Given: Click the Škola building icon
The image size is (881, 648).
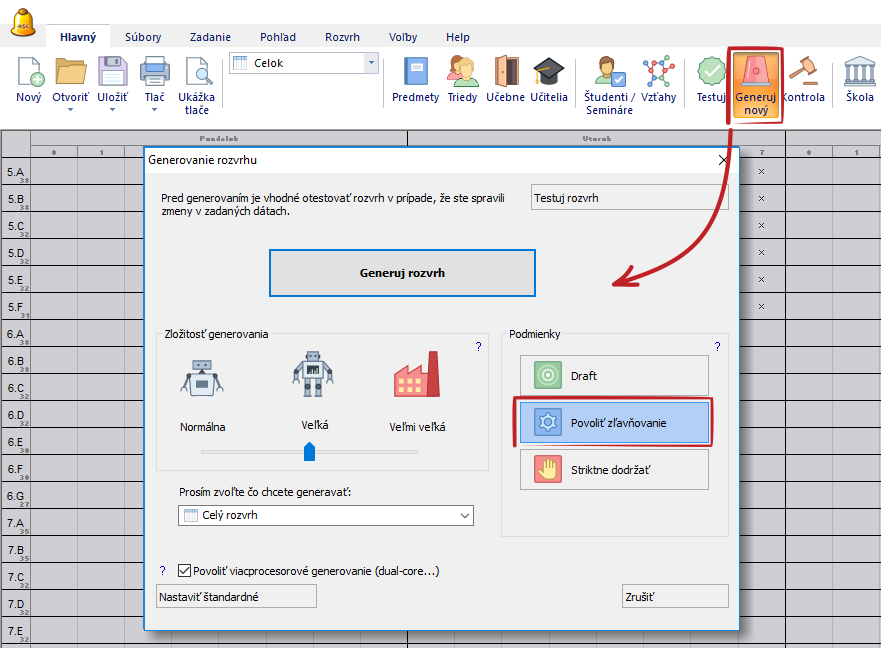Looking at the screenshot, I should [859, 72].
